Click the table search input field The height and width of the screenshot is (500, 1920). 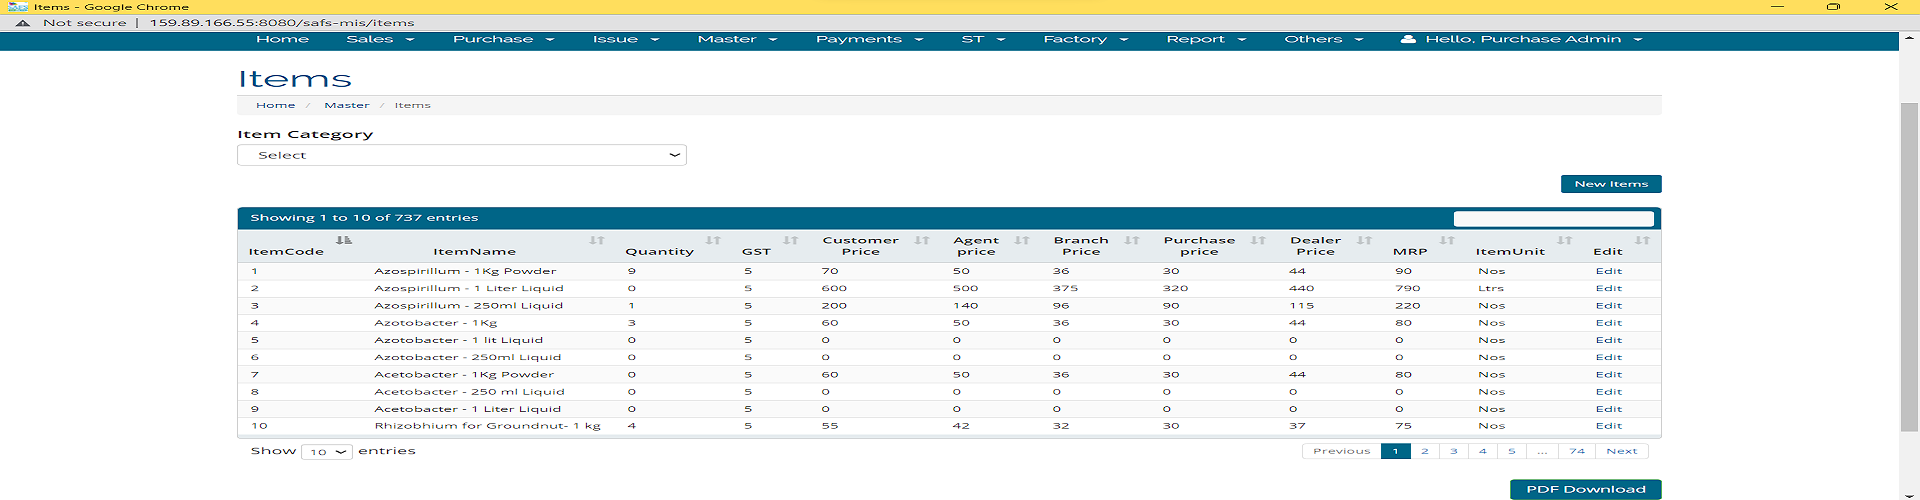pos(1553,218)
